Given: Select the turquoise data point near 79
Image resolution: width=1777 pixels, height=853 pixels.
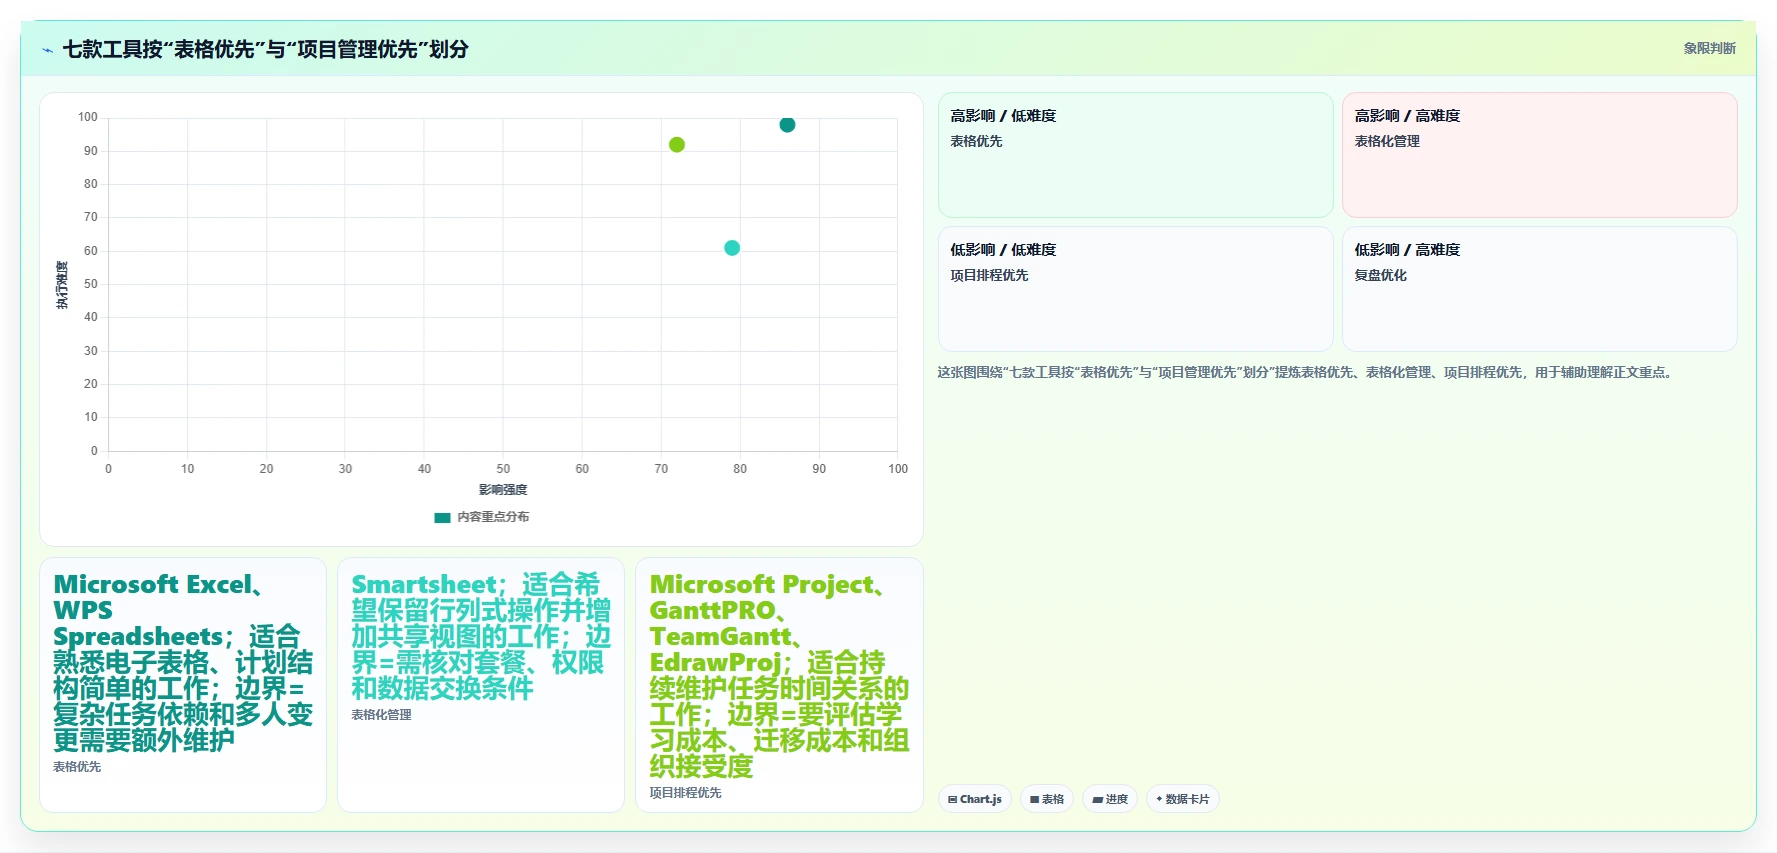Looking at the screenshot, I should click(x=732, y=248).
